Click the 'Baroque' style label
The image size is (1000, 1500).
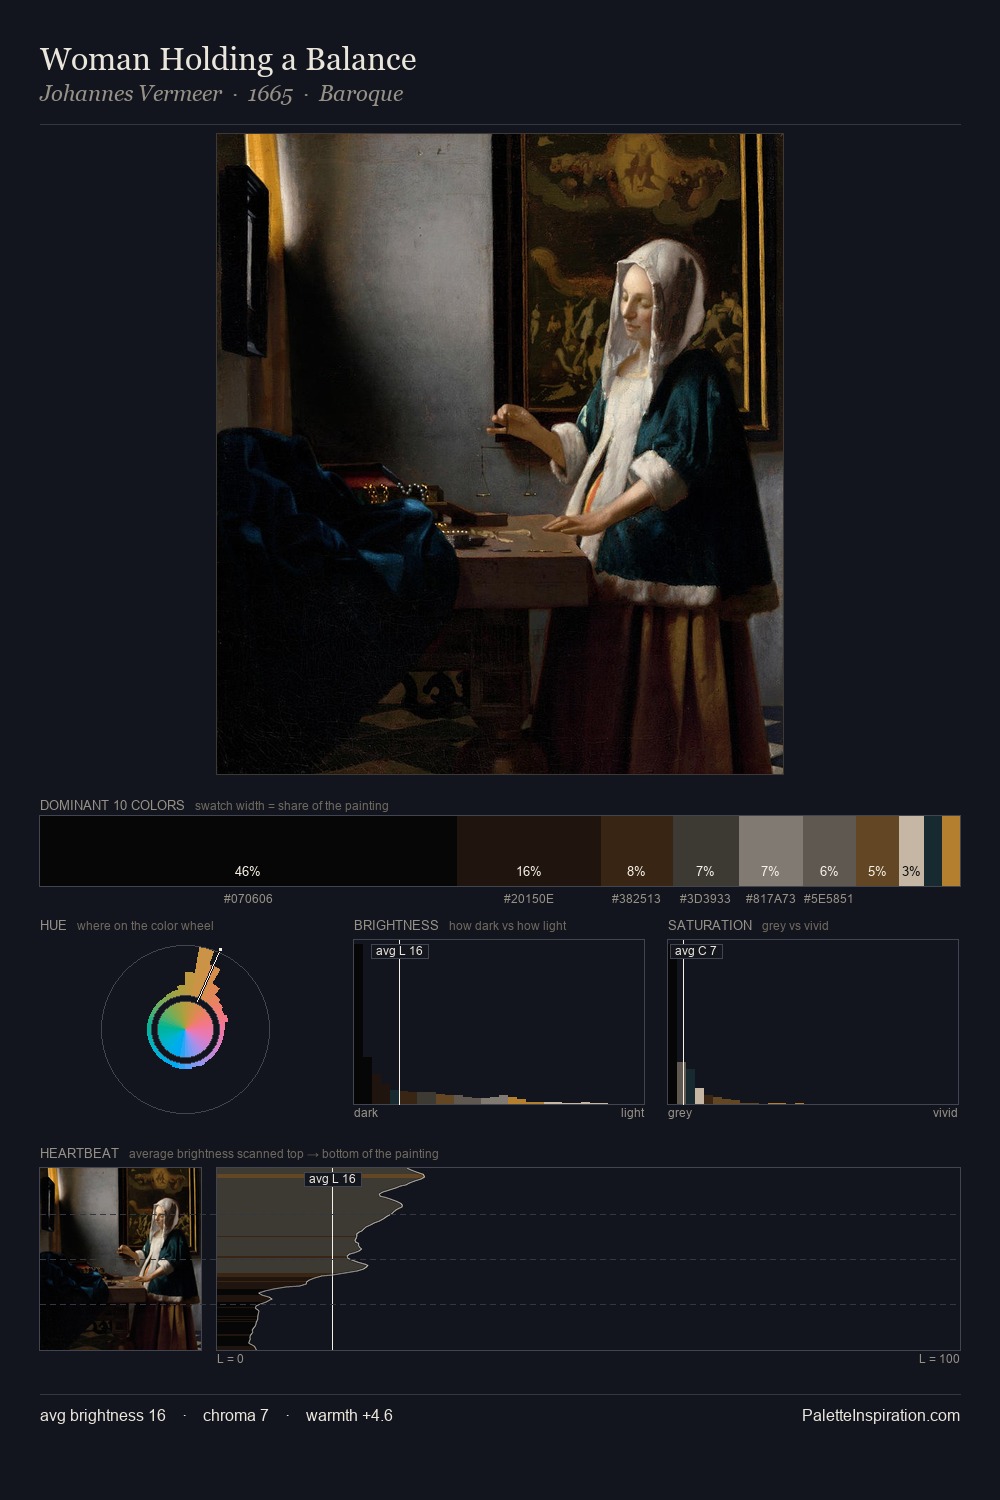point(361,94)
